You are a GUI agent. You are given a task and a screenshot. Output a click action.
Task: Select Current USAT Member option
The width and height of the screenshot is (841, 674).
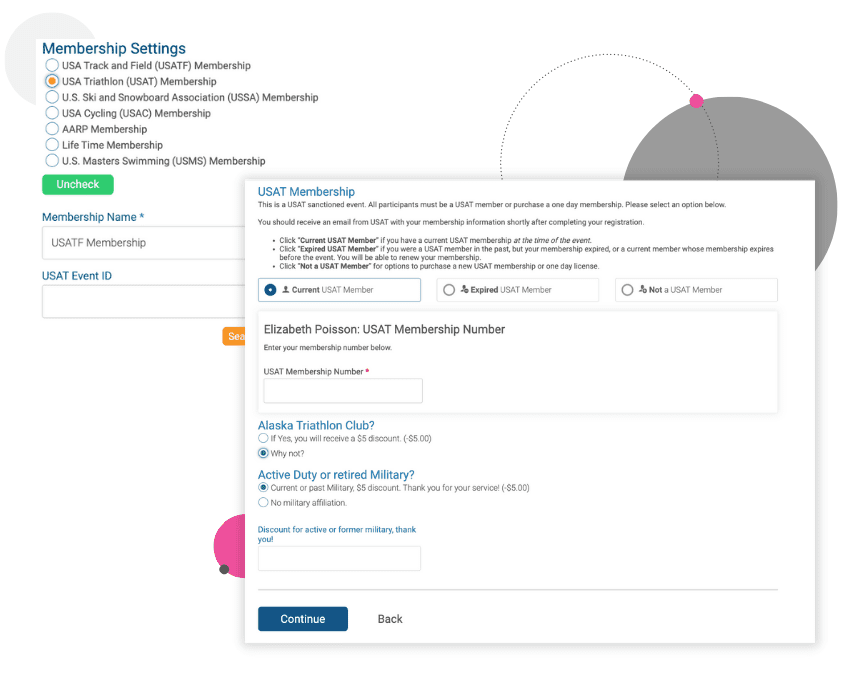340,290
